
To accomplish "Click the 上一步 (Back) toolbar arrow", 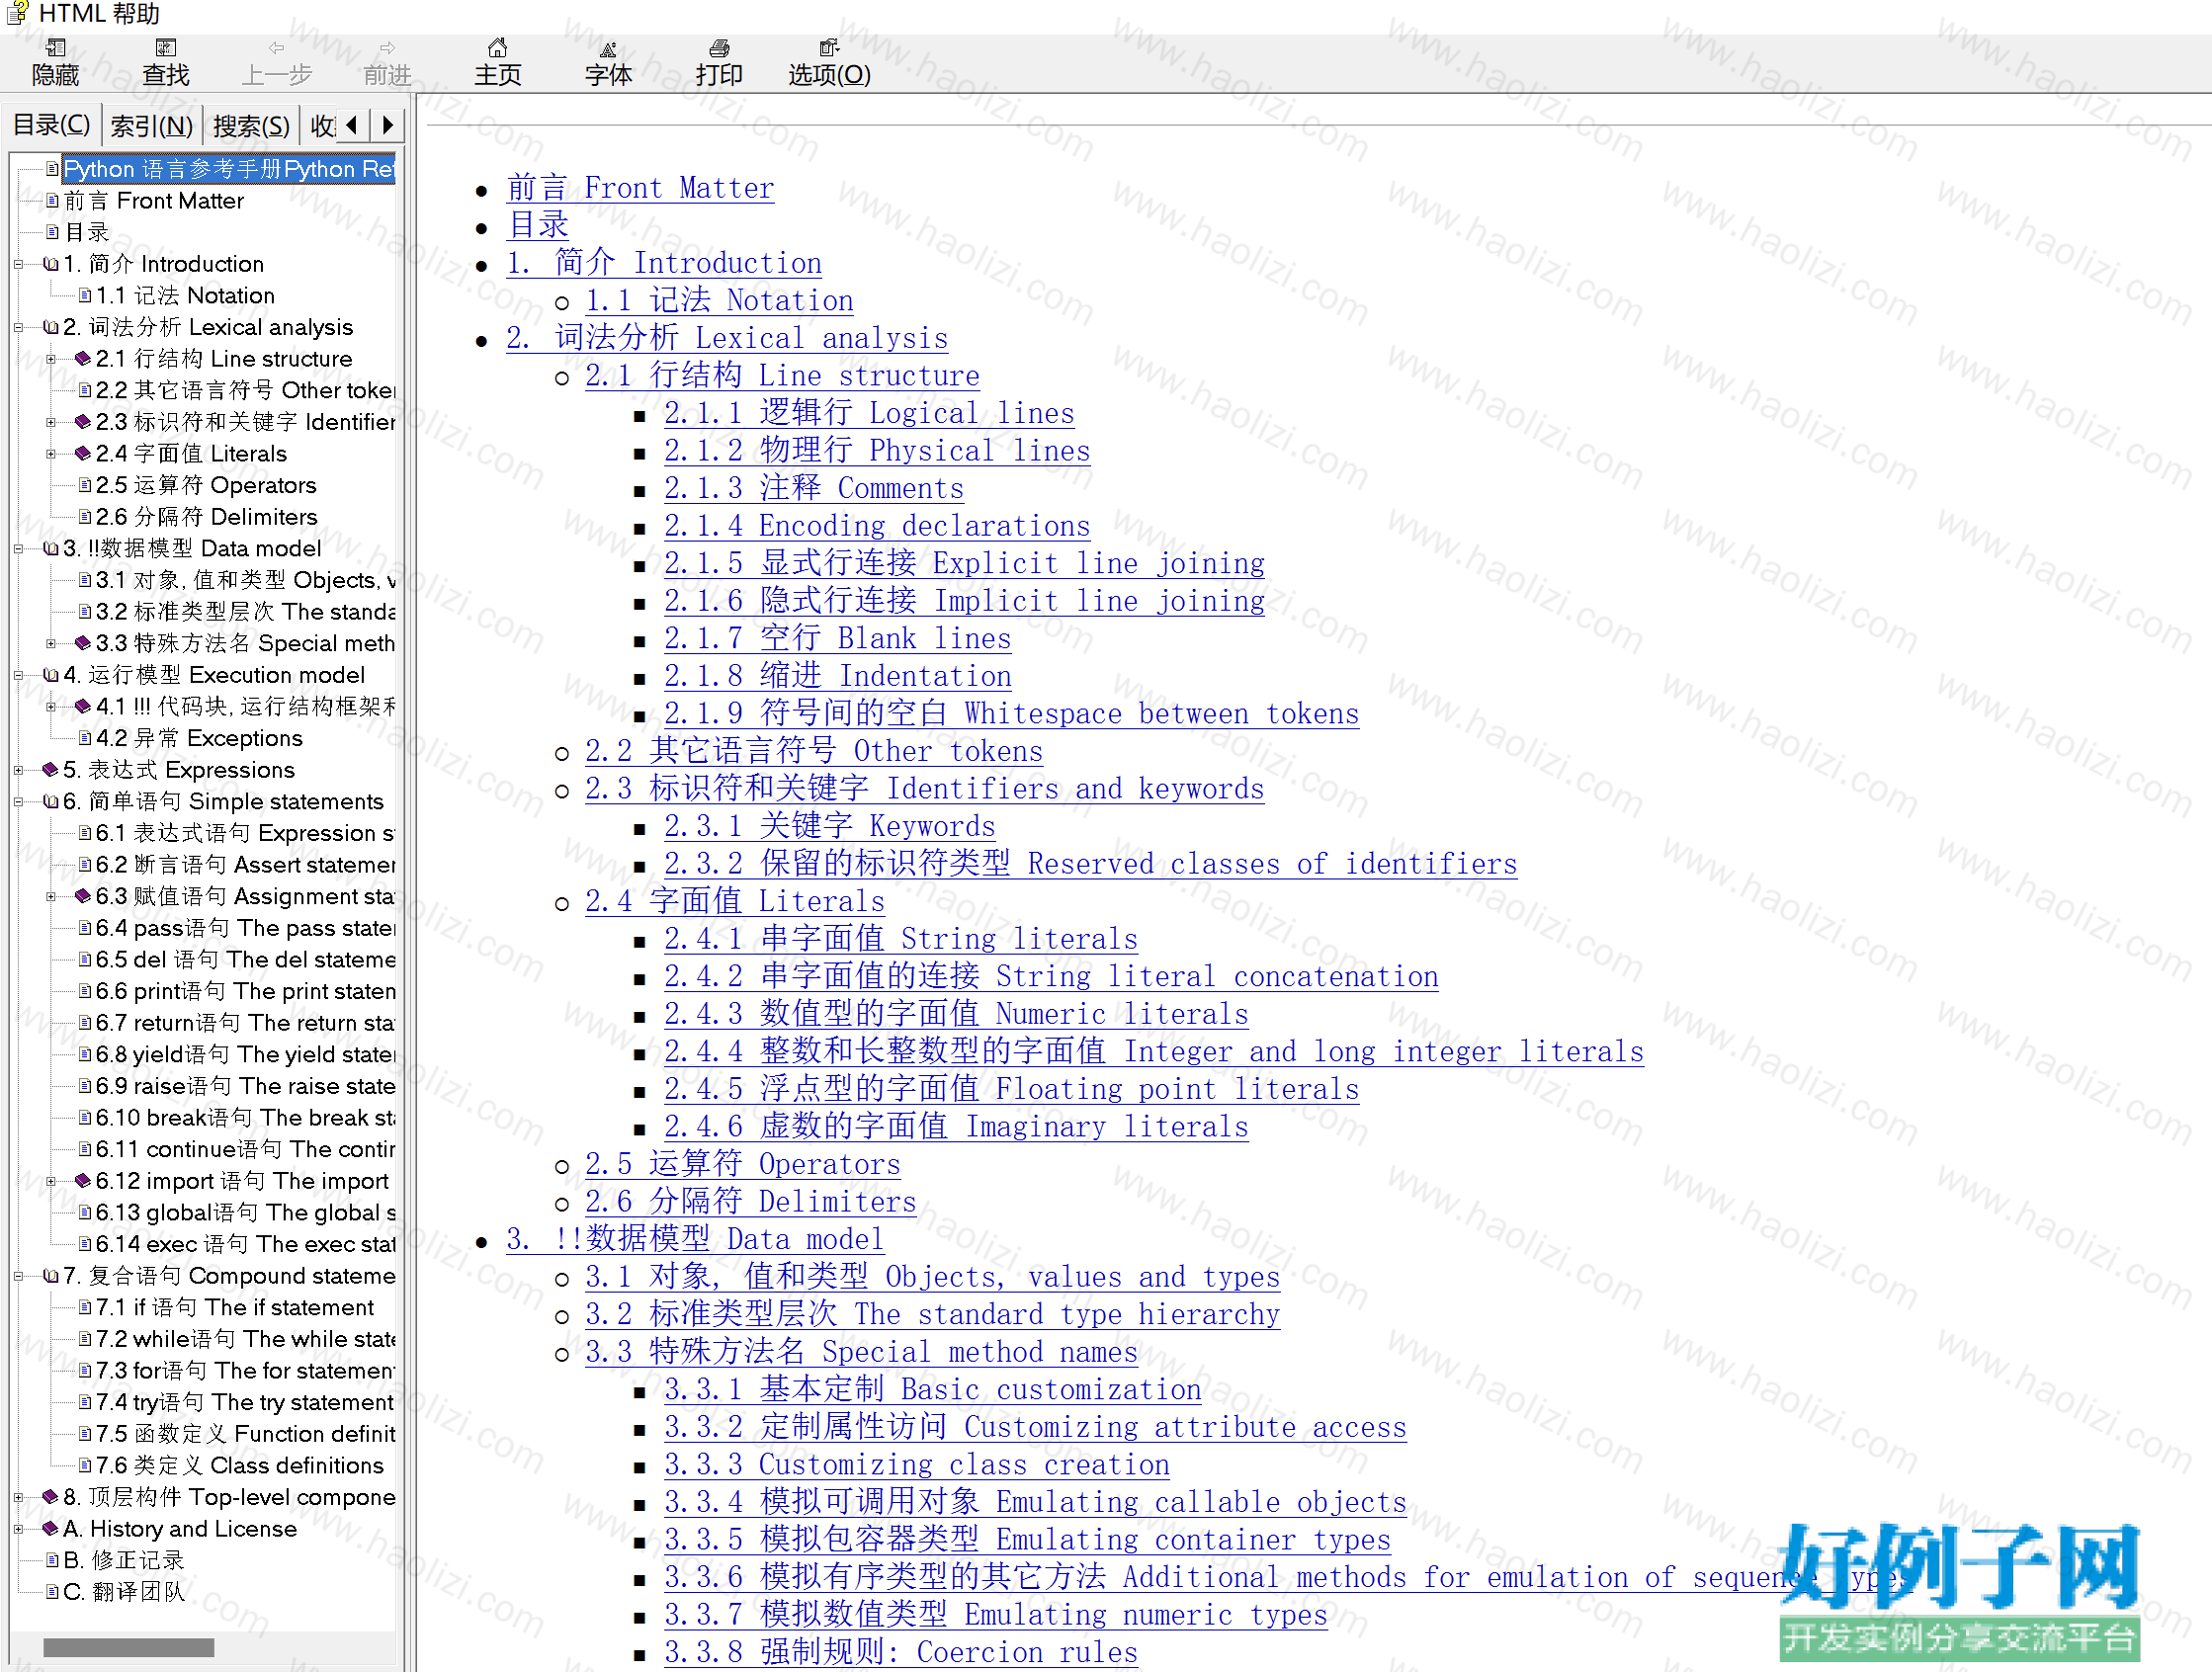I will [x=277, y=48].
